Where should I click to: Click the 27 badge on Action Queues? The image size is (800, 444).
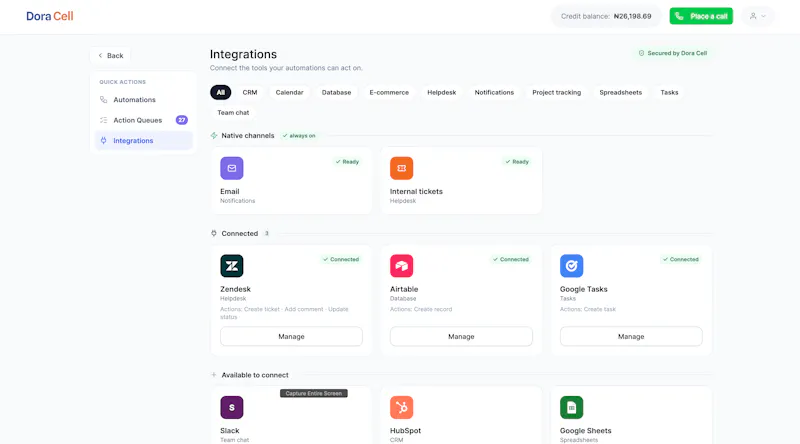click(x=182, y=120)
